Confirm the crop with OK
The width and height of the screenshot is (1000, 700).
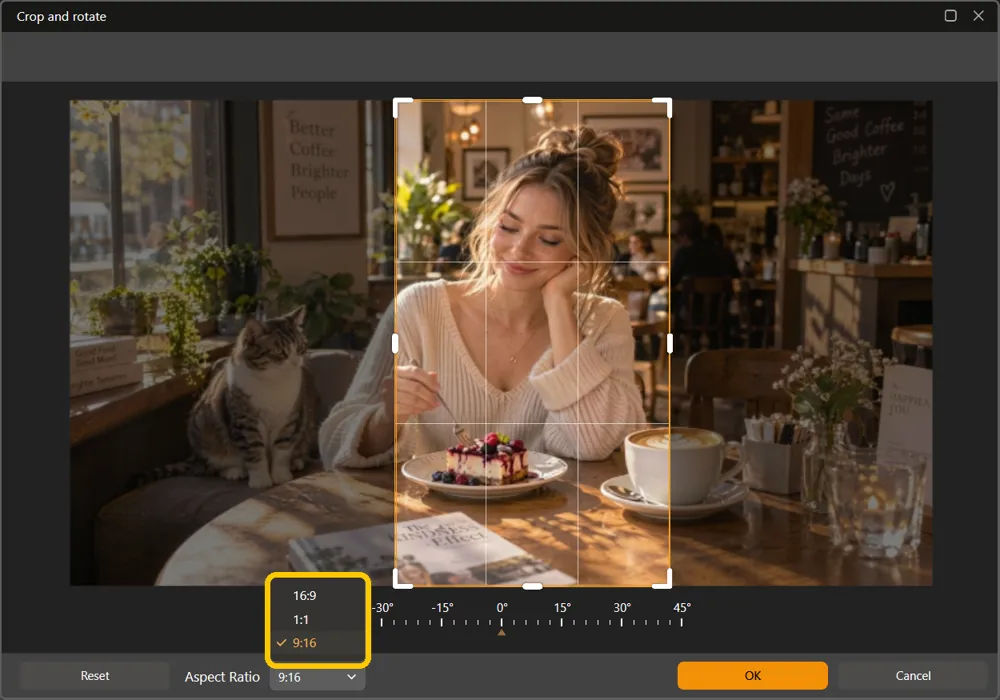click(x=753, y=676)
